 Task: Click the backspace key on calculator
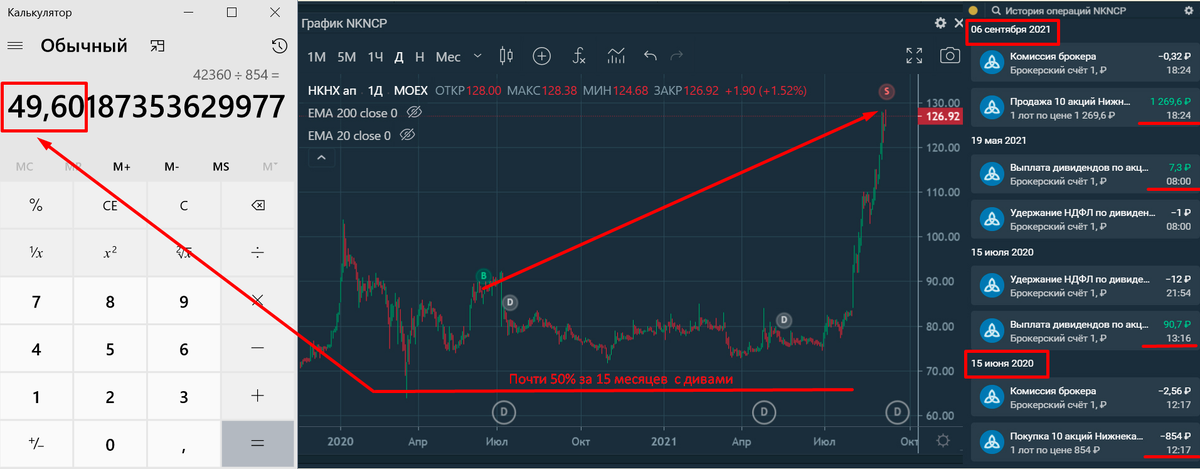coord(258,206)
